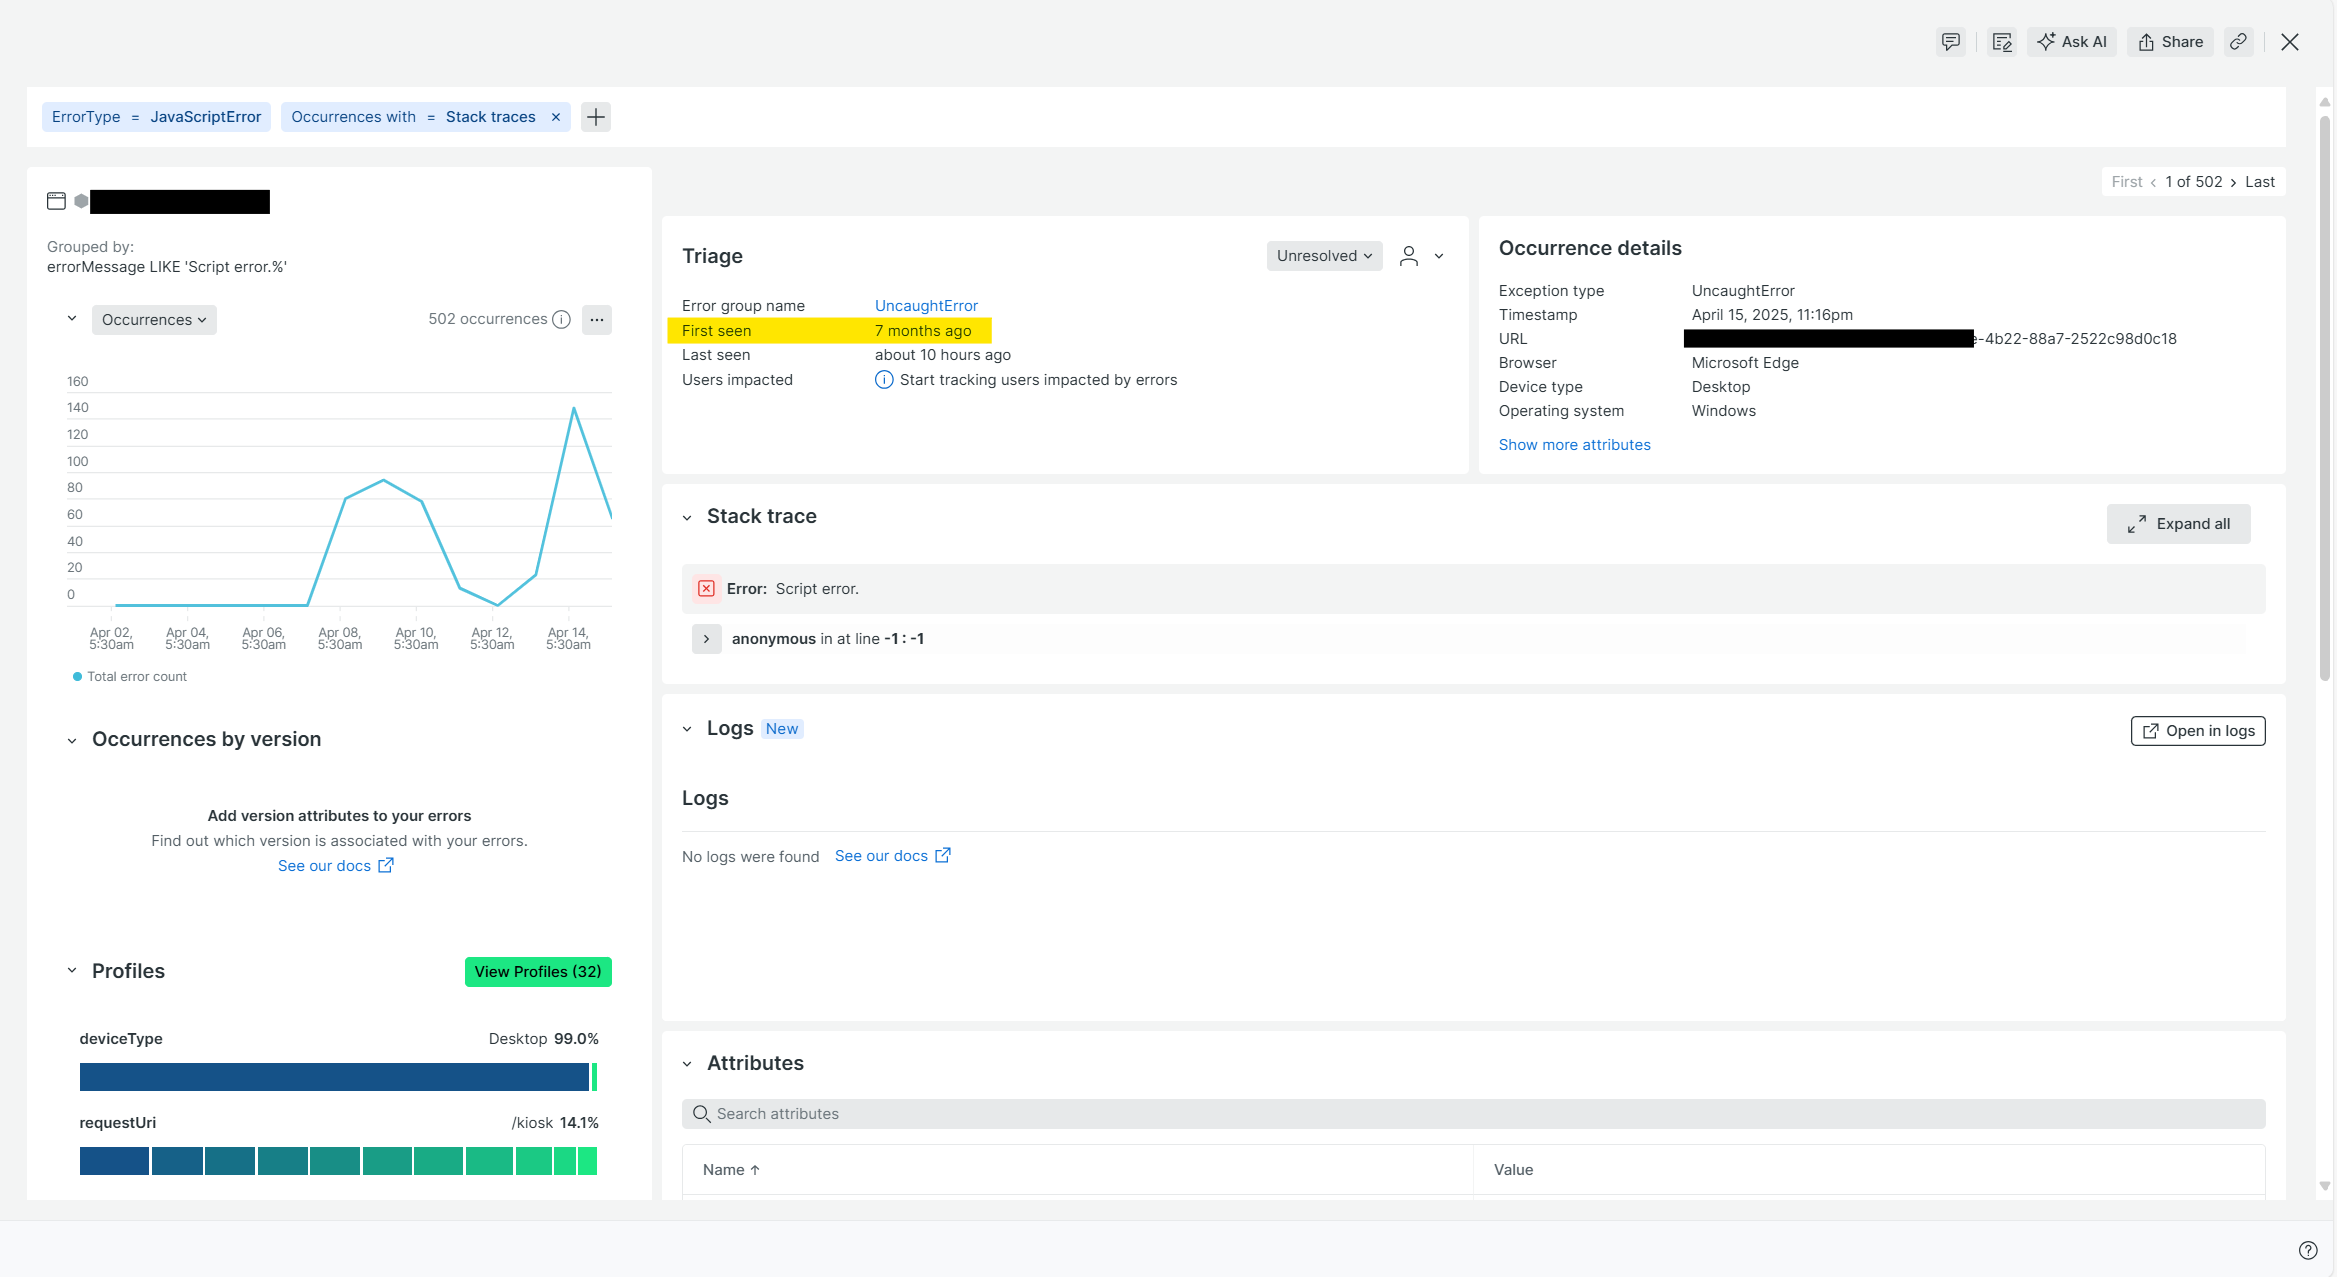
Task: Click Show more attributes link
Action: (x=1574, y=445)
